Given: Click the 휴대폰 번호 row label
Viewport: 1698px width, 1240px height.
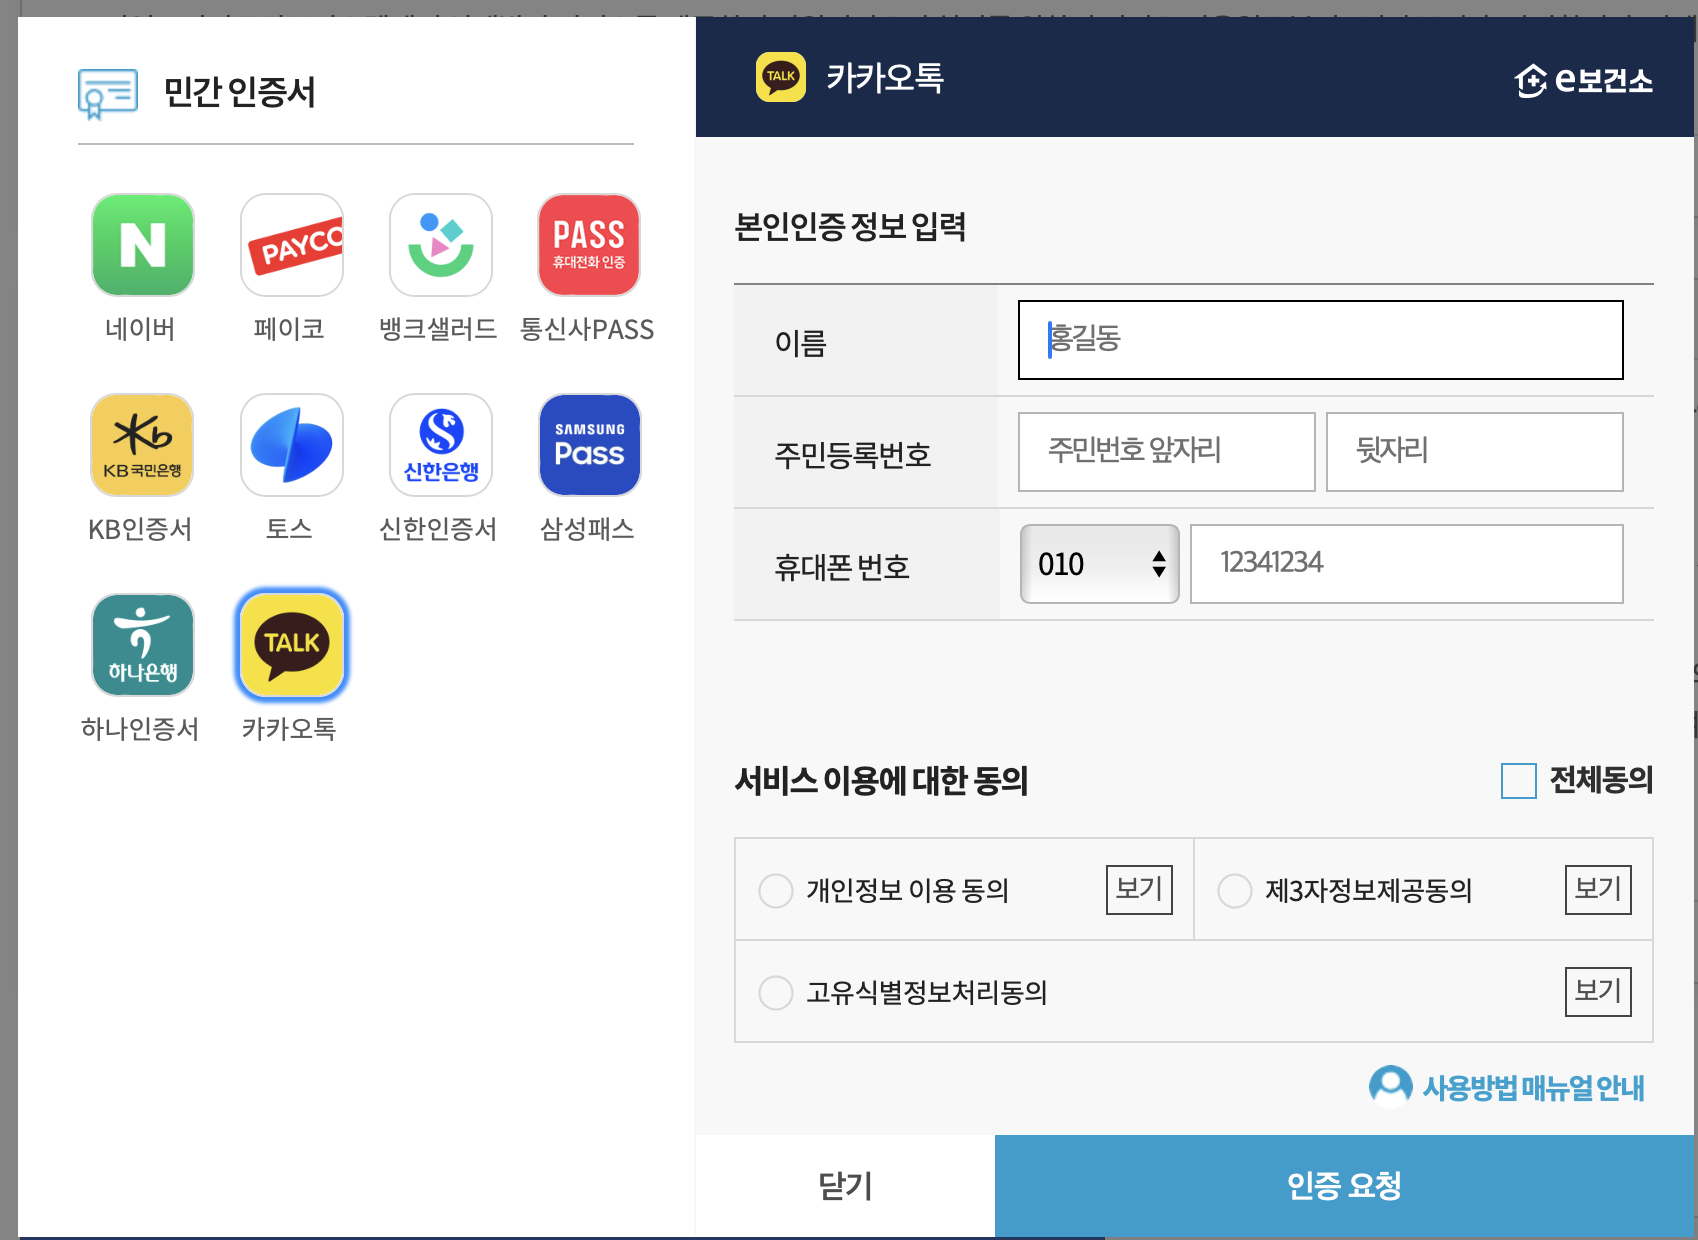Looking at the screenshot, I should [x=842, y=568].
